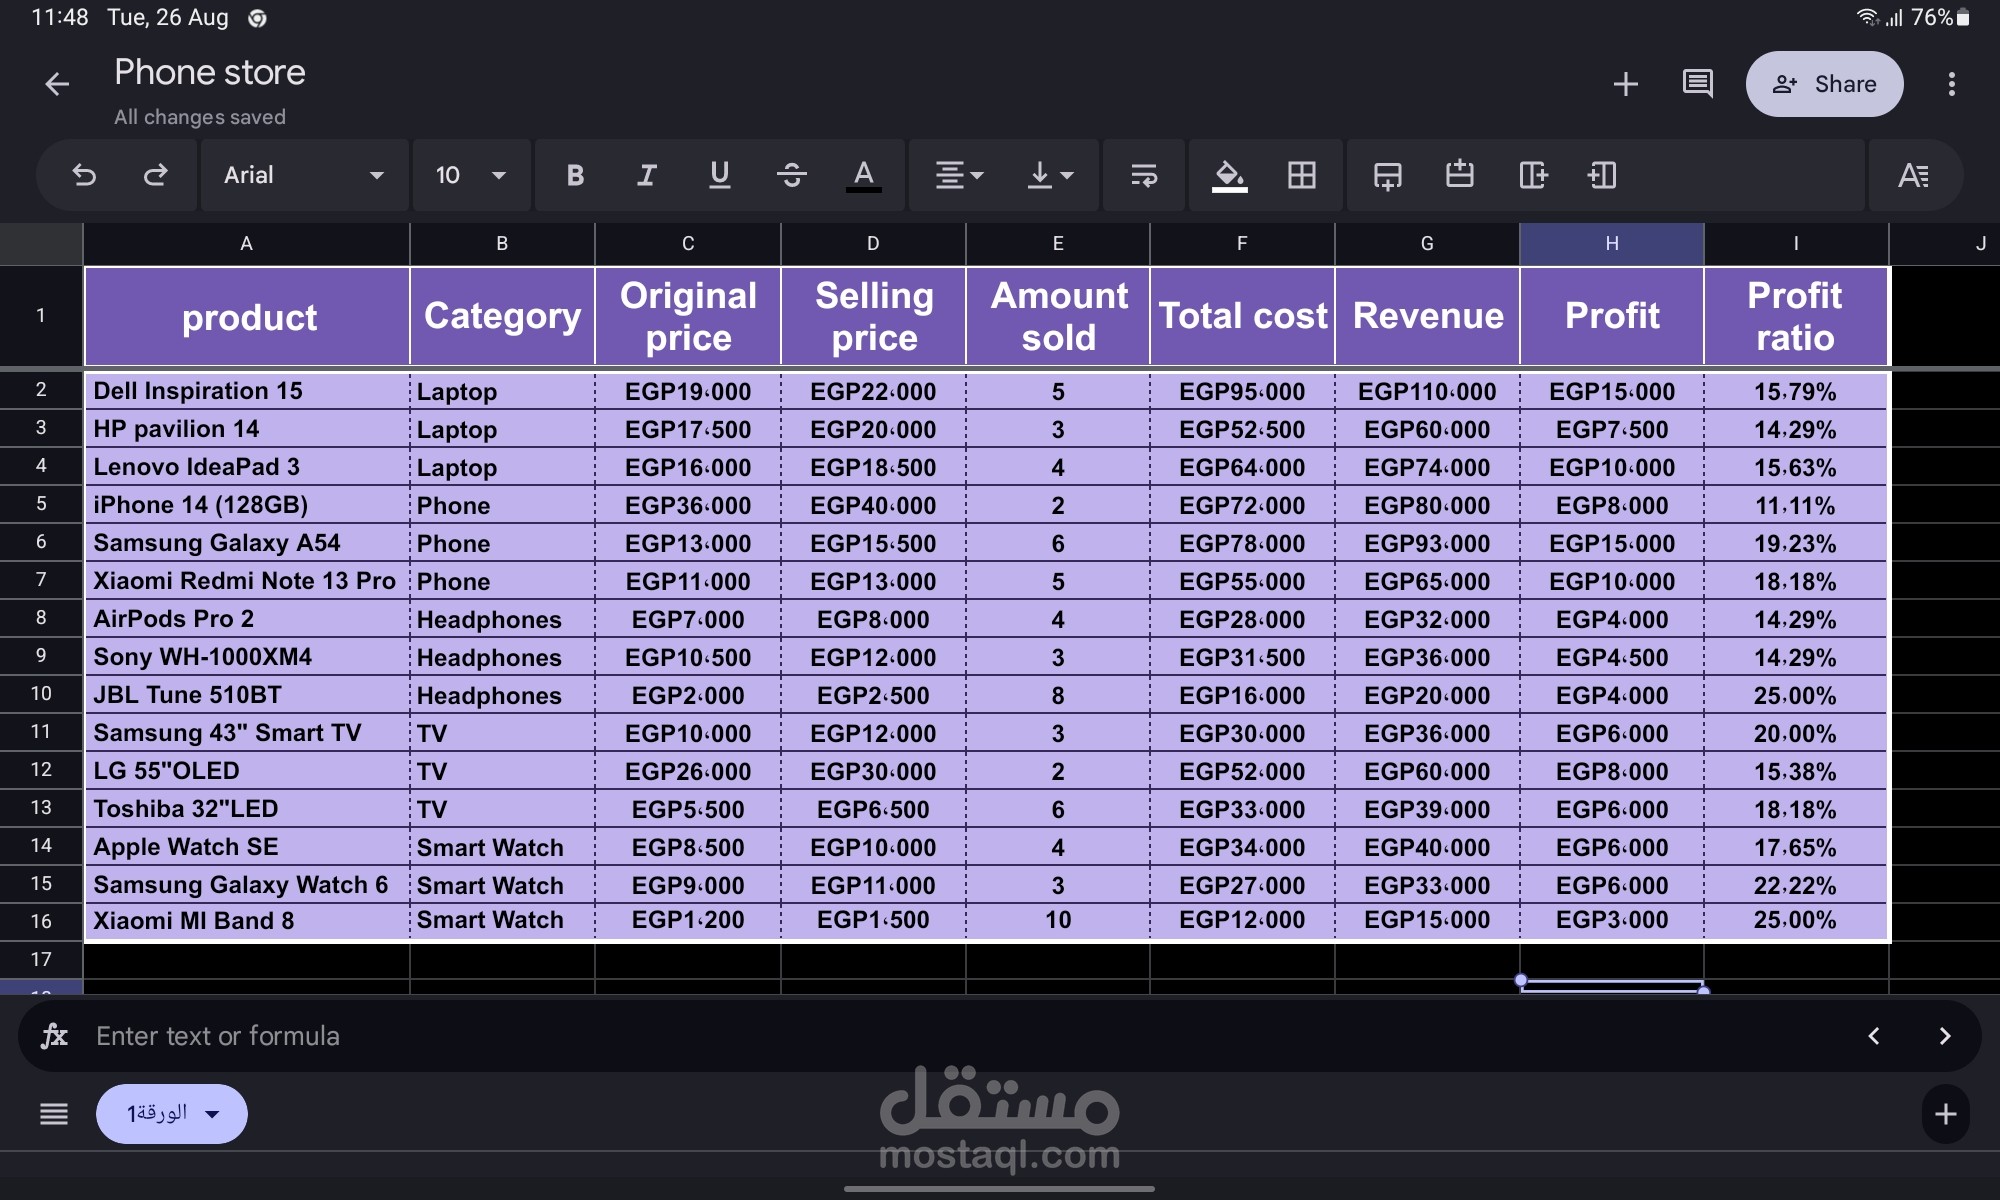
Task: Select the 'Total cost' header cell
Action: point(1242,316)
